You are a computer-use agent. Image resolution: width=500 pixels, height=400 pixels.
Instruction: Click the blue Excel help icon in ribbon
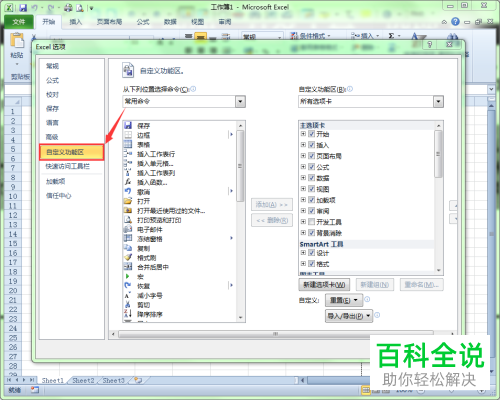pyautogui.click(x=455, y=22)
